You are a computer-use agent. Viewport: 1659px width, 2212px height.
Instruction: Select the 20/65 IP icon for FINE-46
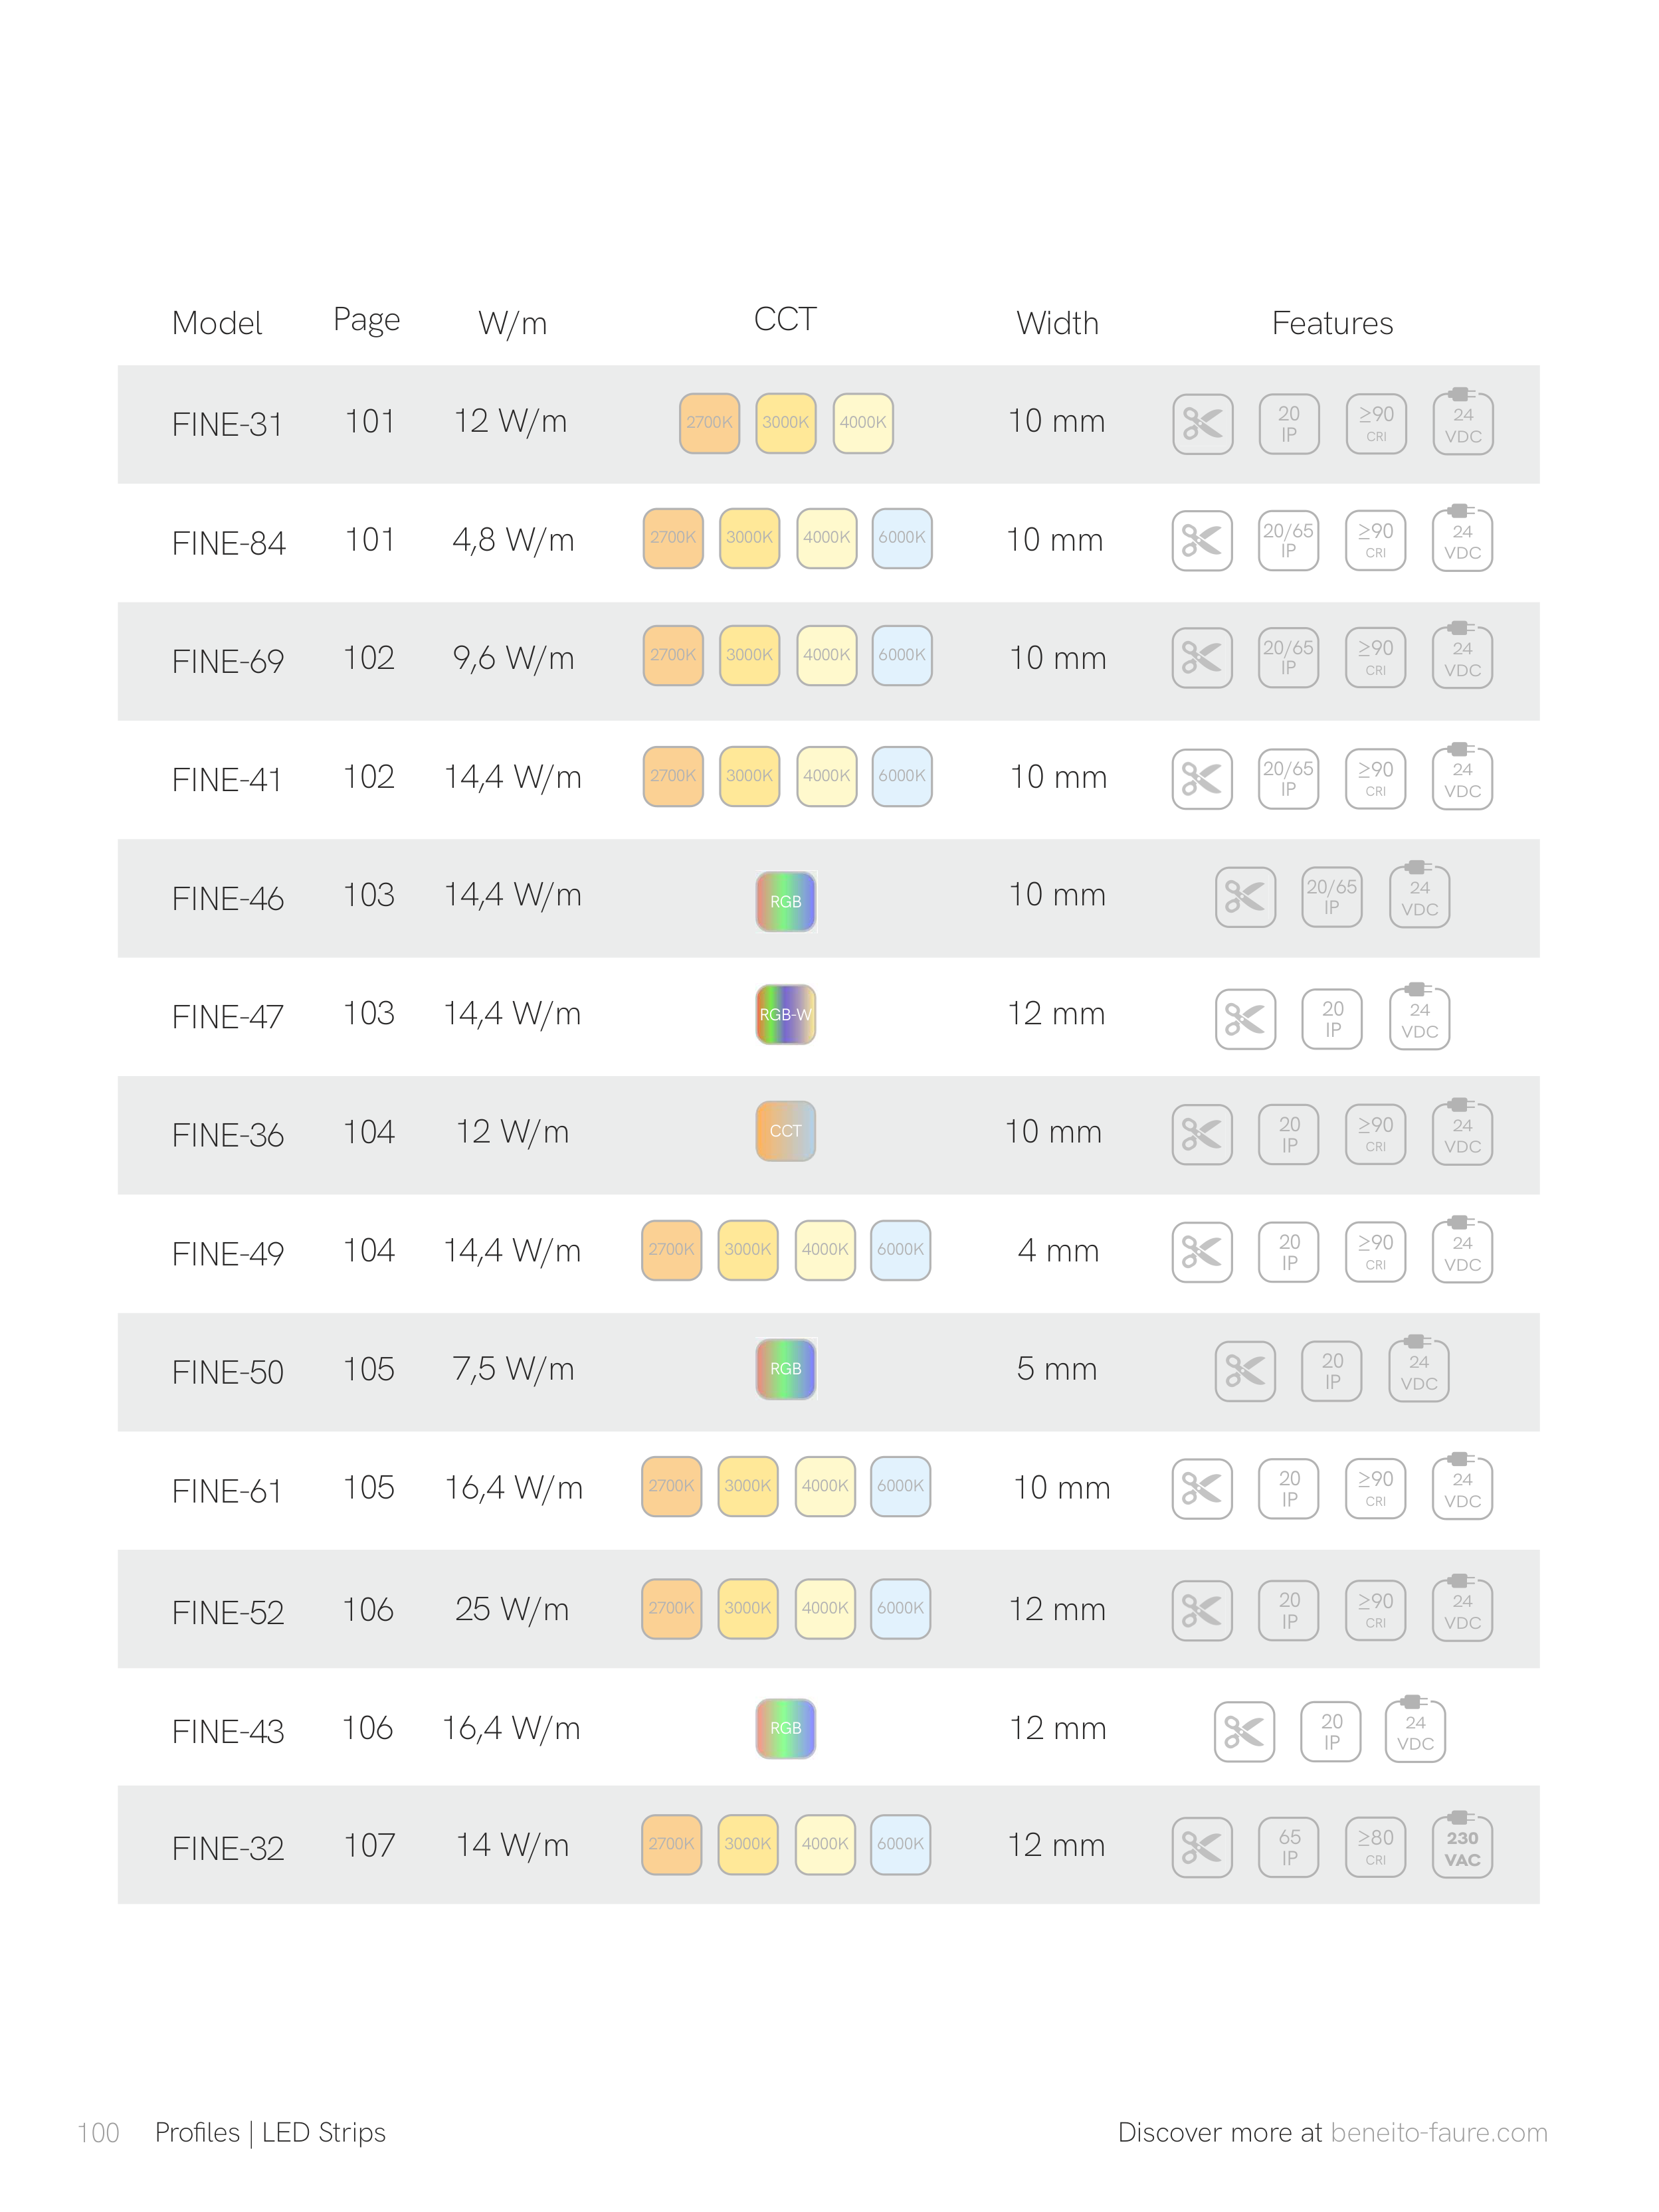(1331, 897)
